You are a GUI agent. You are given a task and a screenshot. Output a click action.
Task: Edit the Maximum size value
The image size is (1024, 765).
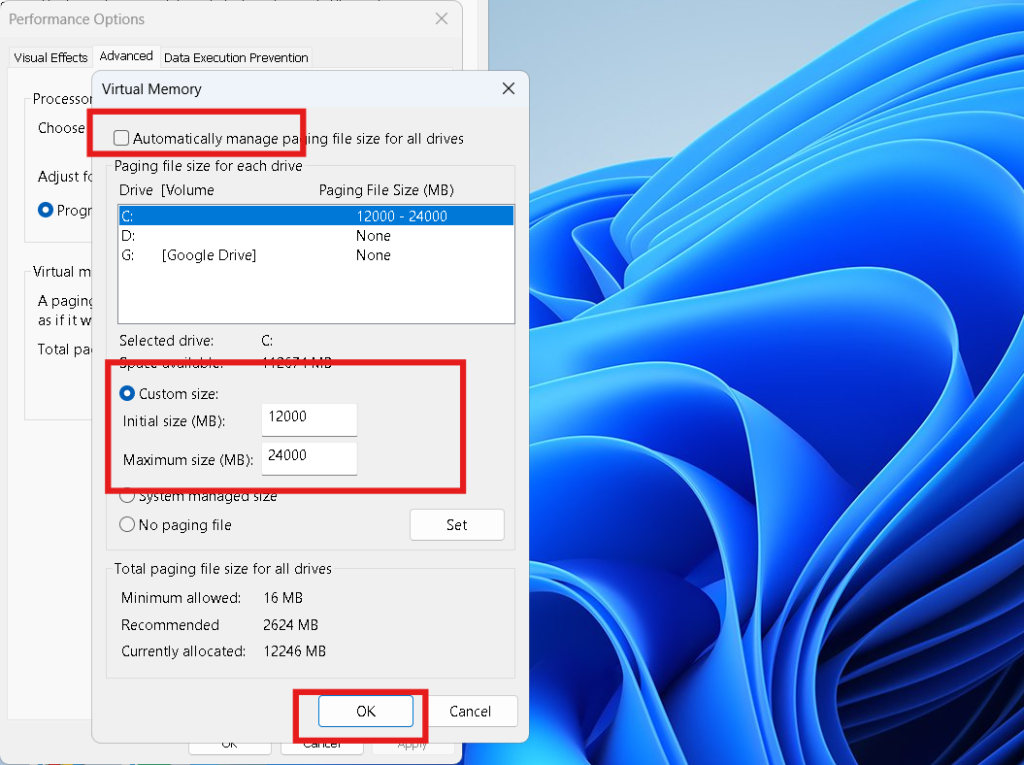pyautogui.click(x=308, y=457)
